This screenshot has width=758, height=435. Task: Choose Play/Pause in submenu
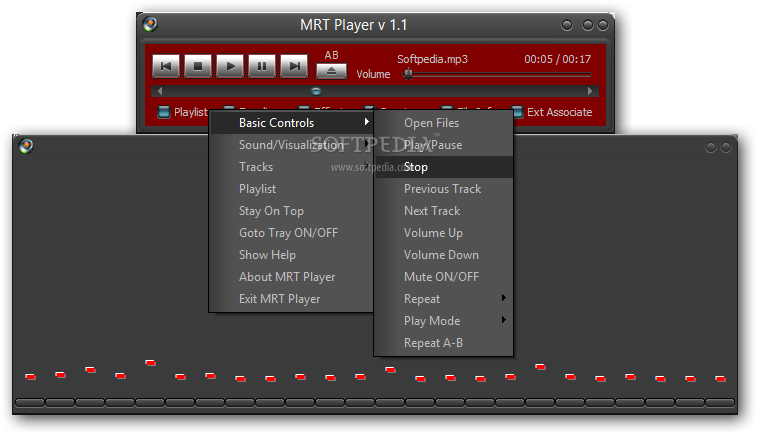pos(444,145)
